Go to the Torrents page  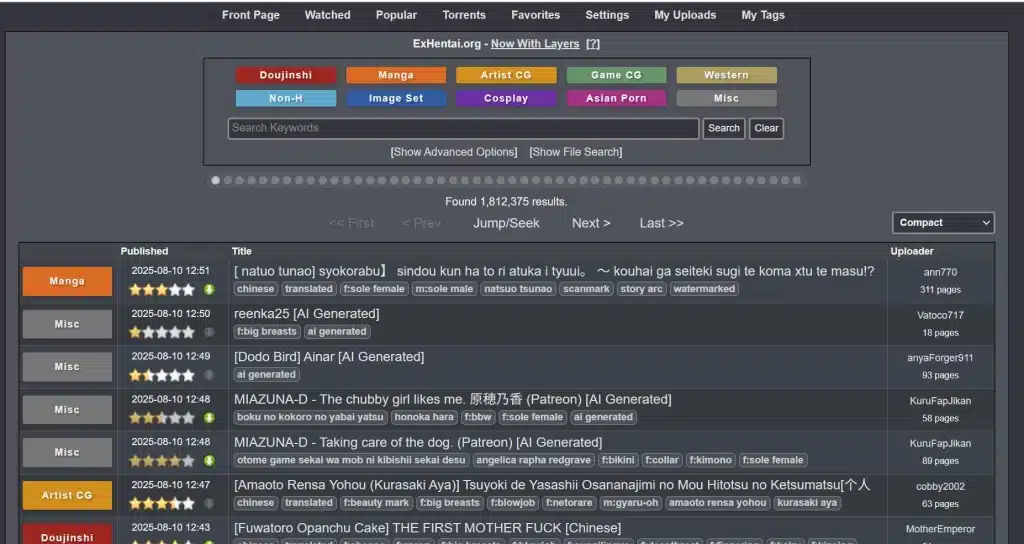tap(464, 15)
